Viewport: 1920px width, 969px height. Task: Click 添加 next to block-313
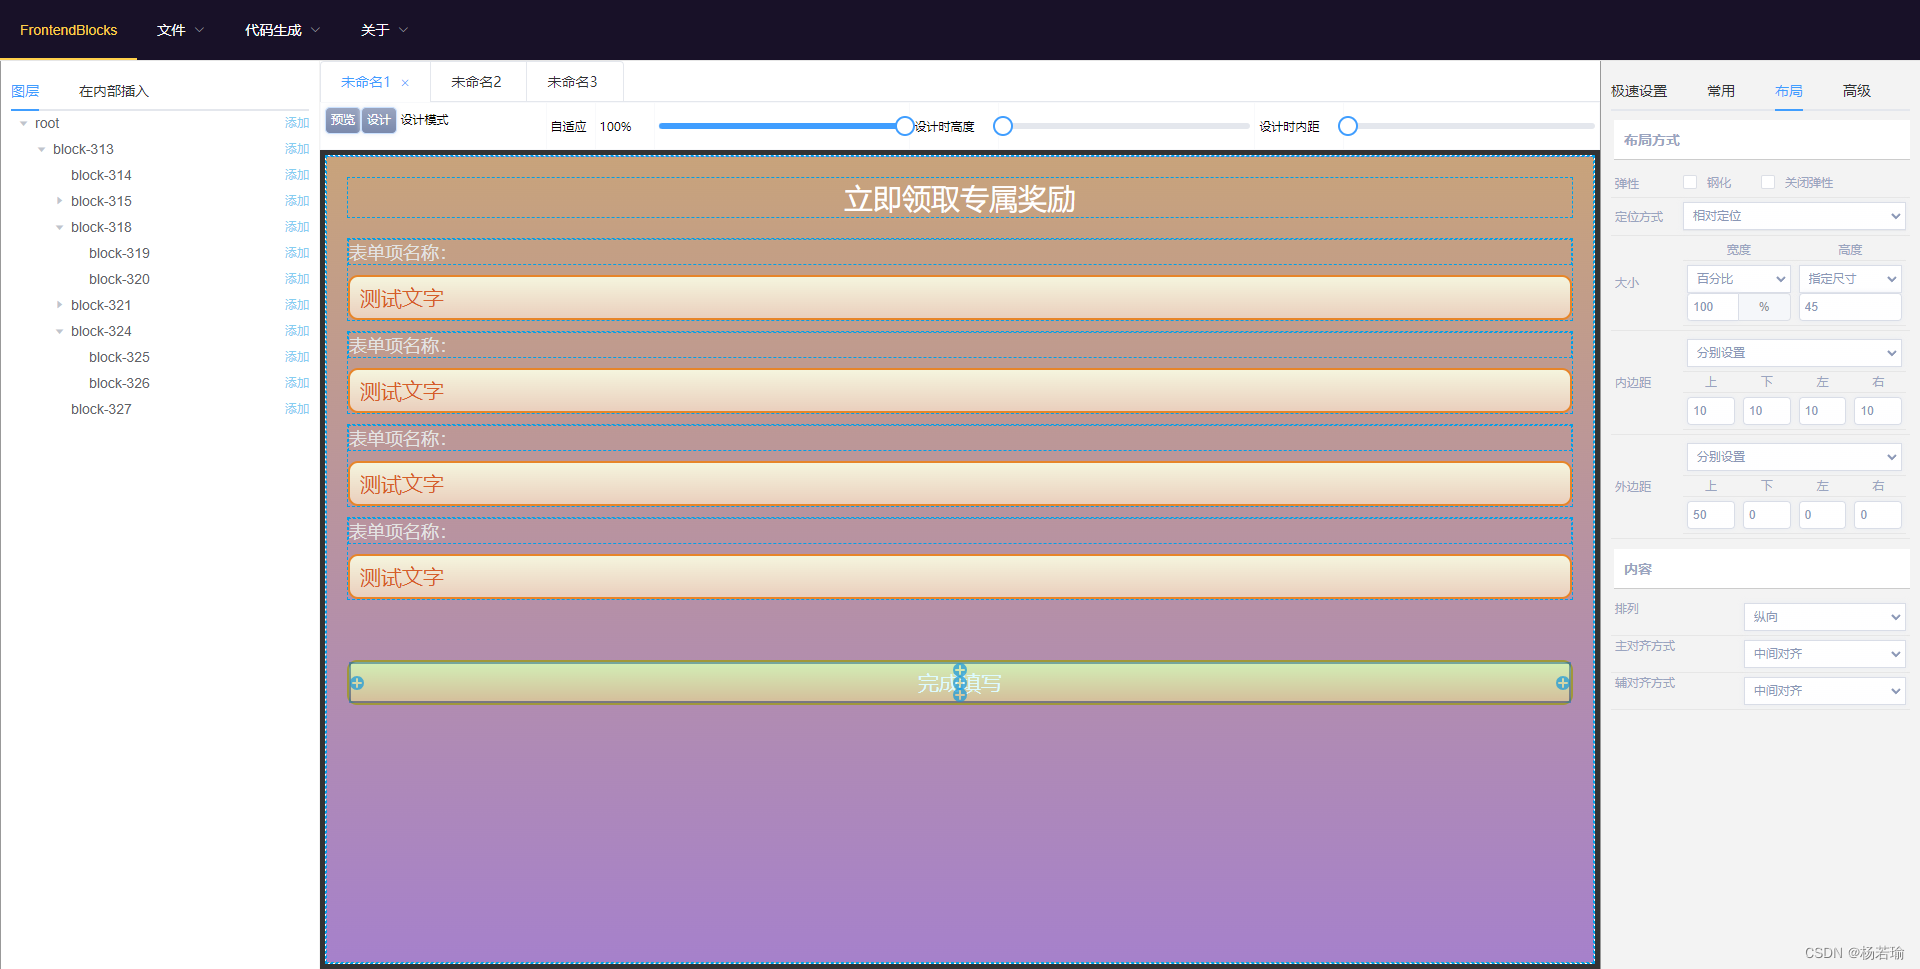click(x=297, y=149)
